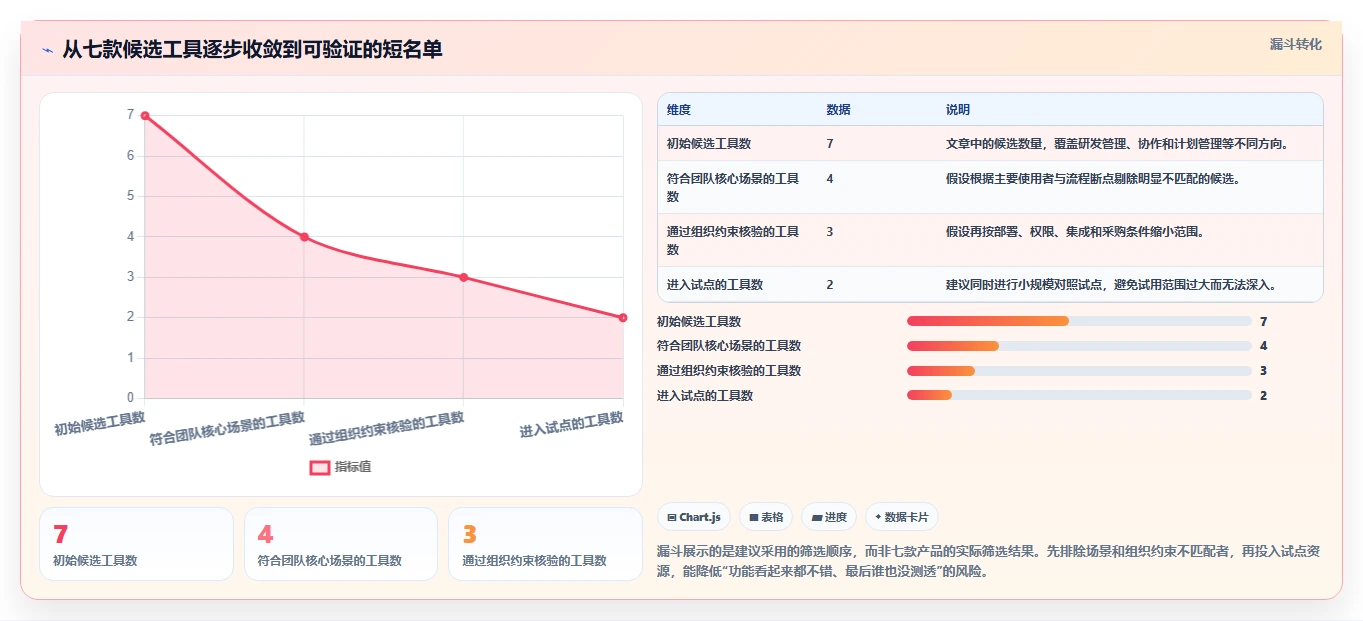The height and width of the screenshot is (621, 1363).
Task: Open the 初始候选工具数 stat card showing 7
Action: (136, 544)
